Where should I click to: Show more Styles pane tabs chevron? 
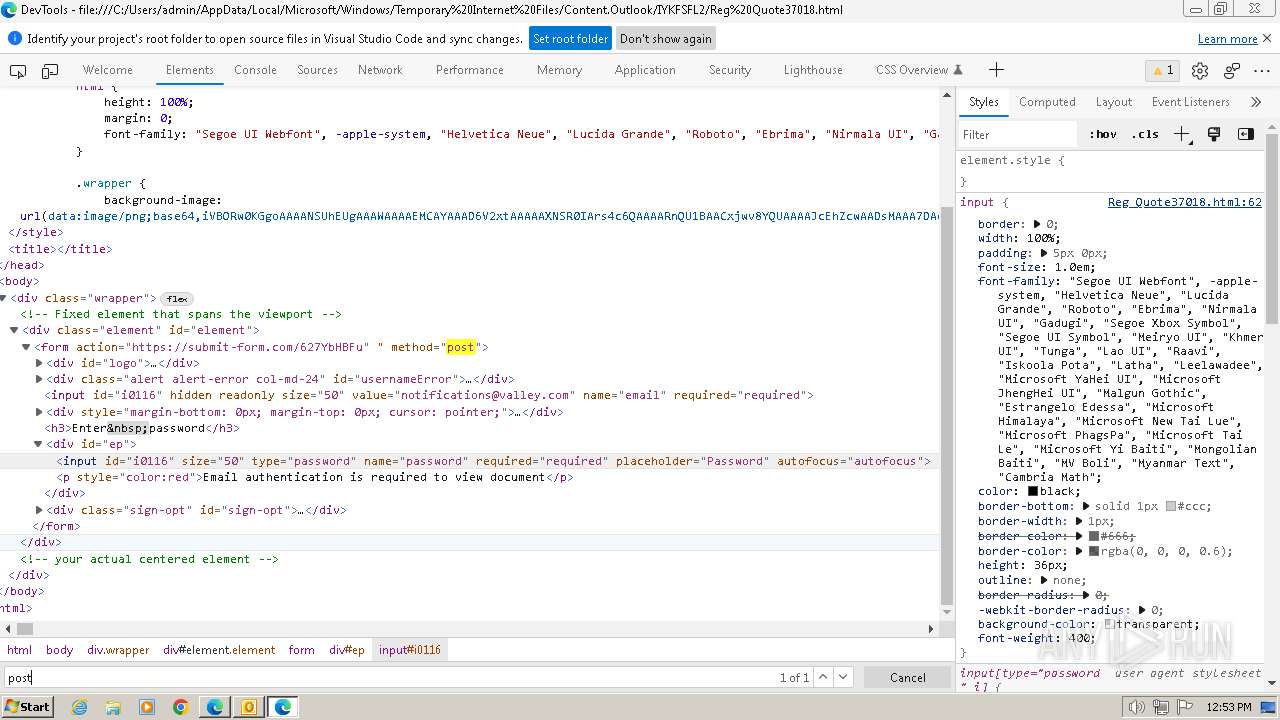[x=1256, y=102]
